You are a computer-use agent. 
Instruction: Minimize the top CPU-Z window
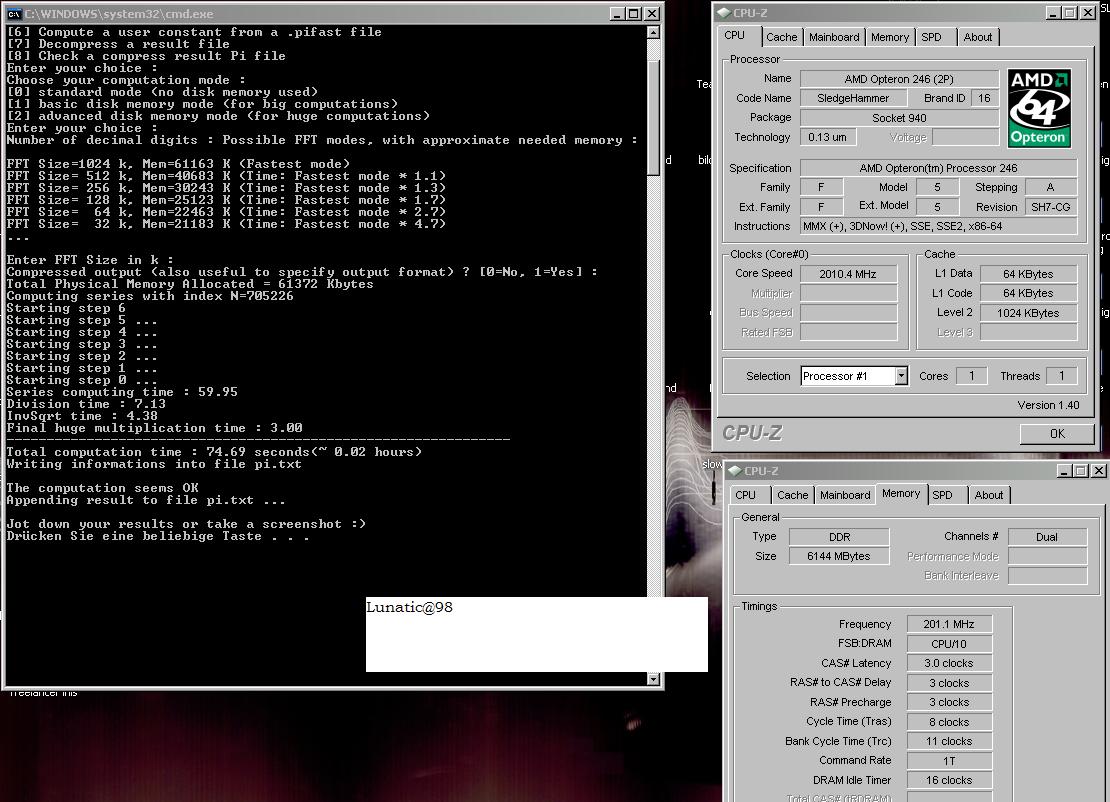[1052, 13]
